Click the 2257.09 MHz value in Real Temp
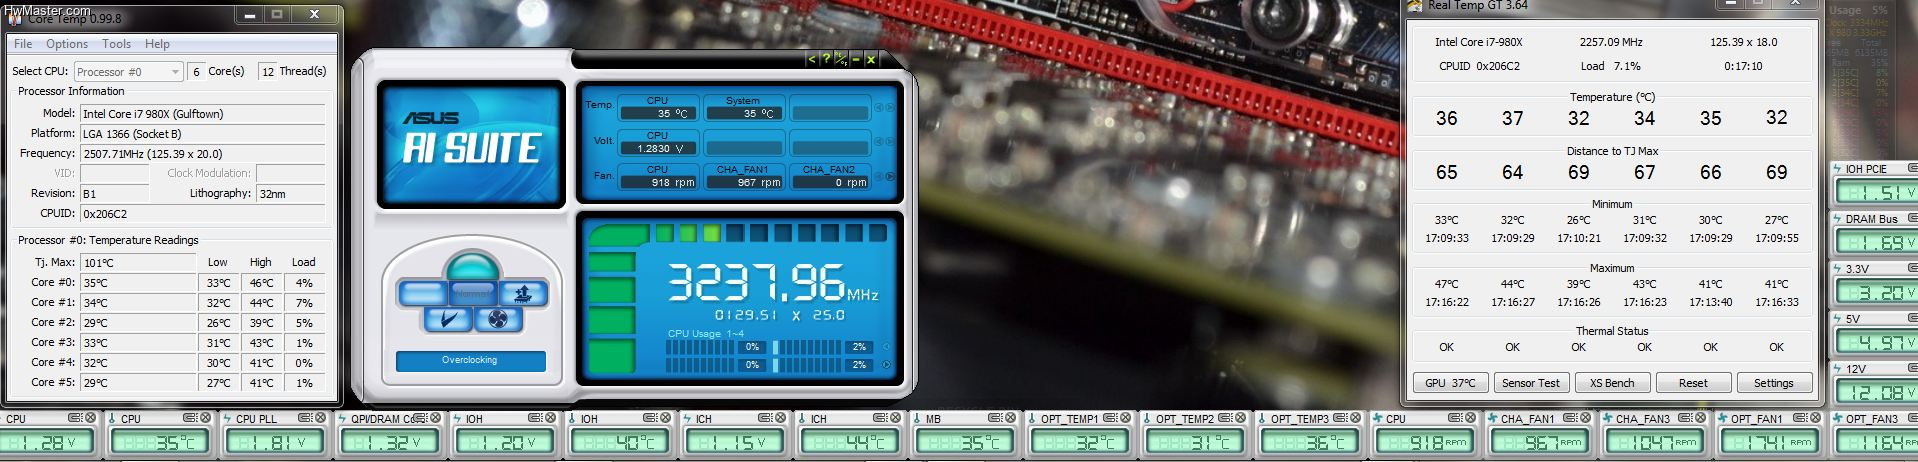This screenshot has height=462, width=1918. [x=1611, y=42]
